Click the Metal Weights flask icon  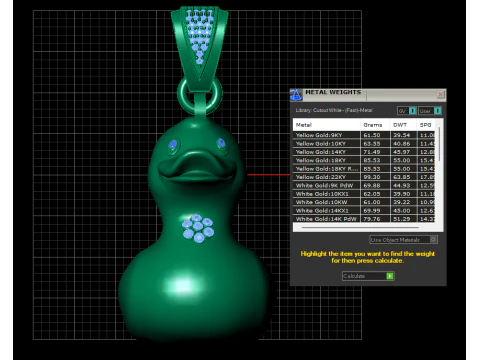coord(296,95)
